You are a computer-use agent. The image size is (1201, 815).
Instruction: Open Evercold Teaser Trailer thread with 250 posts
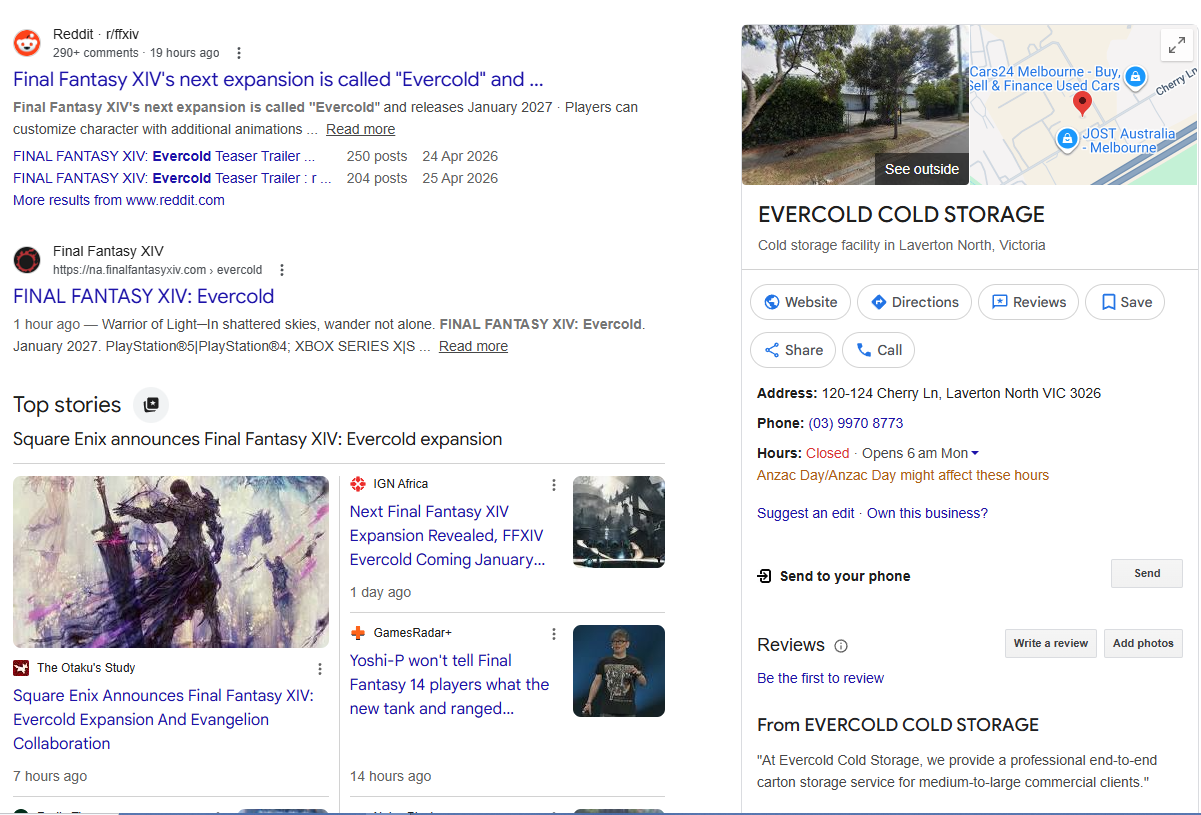(x=164, y=156)
